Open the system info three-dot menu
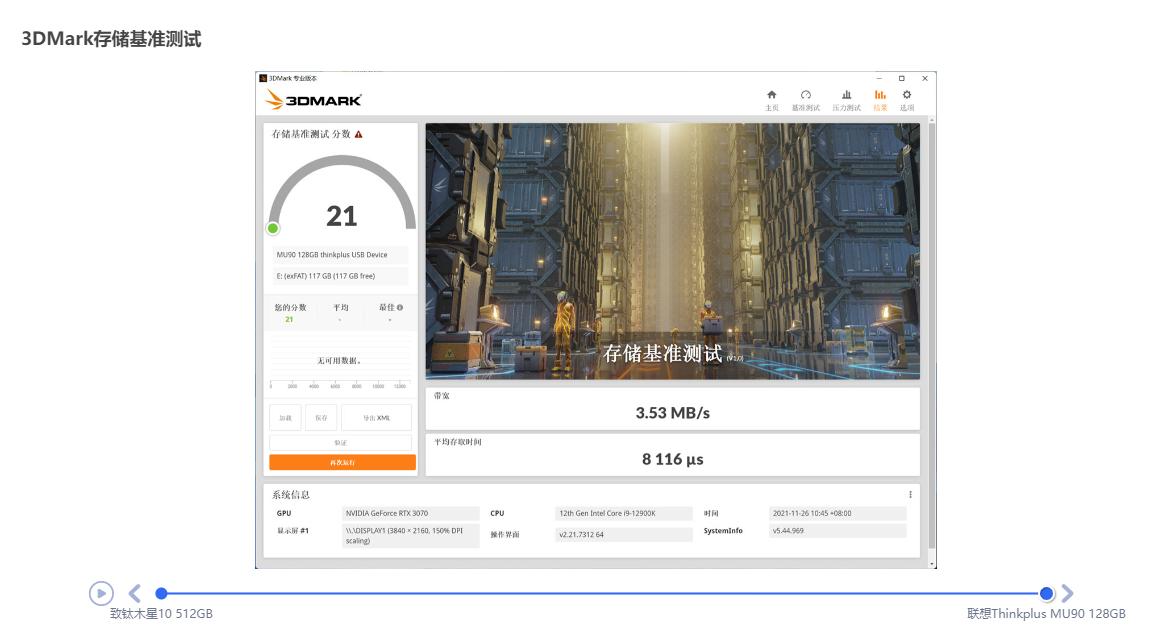This screenshot has width=1156, height=641. tap(910, 495)
